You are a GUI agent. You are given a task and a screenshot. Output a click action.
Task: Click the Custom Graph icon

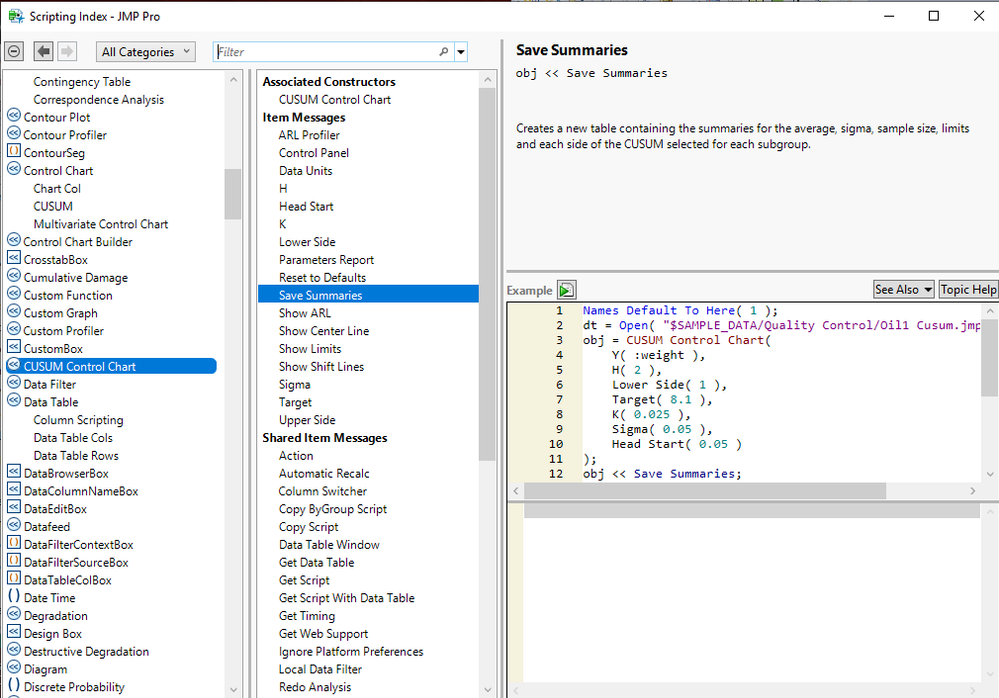tap(14, 312)
